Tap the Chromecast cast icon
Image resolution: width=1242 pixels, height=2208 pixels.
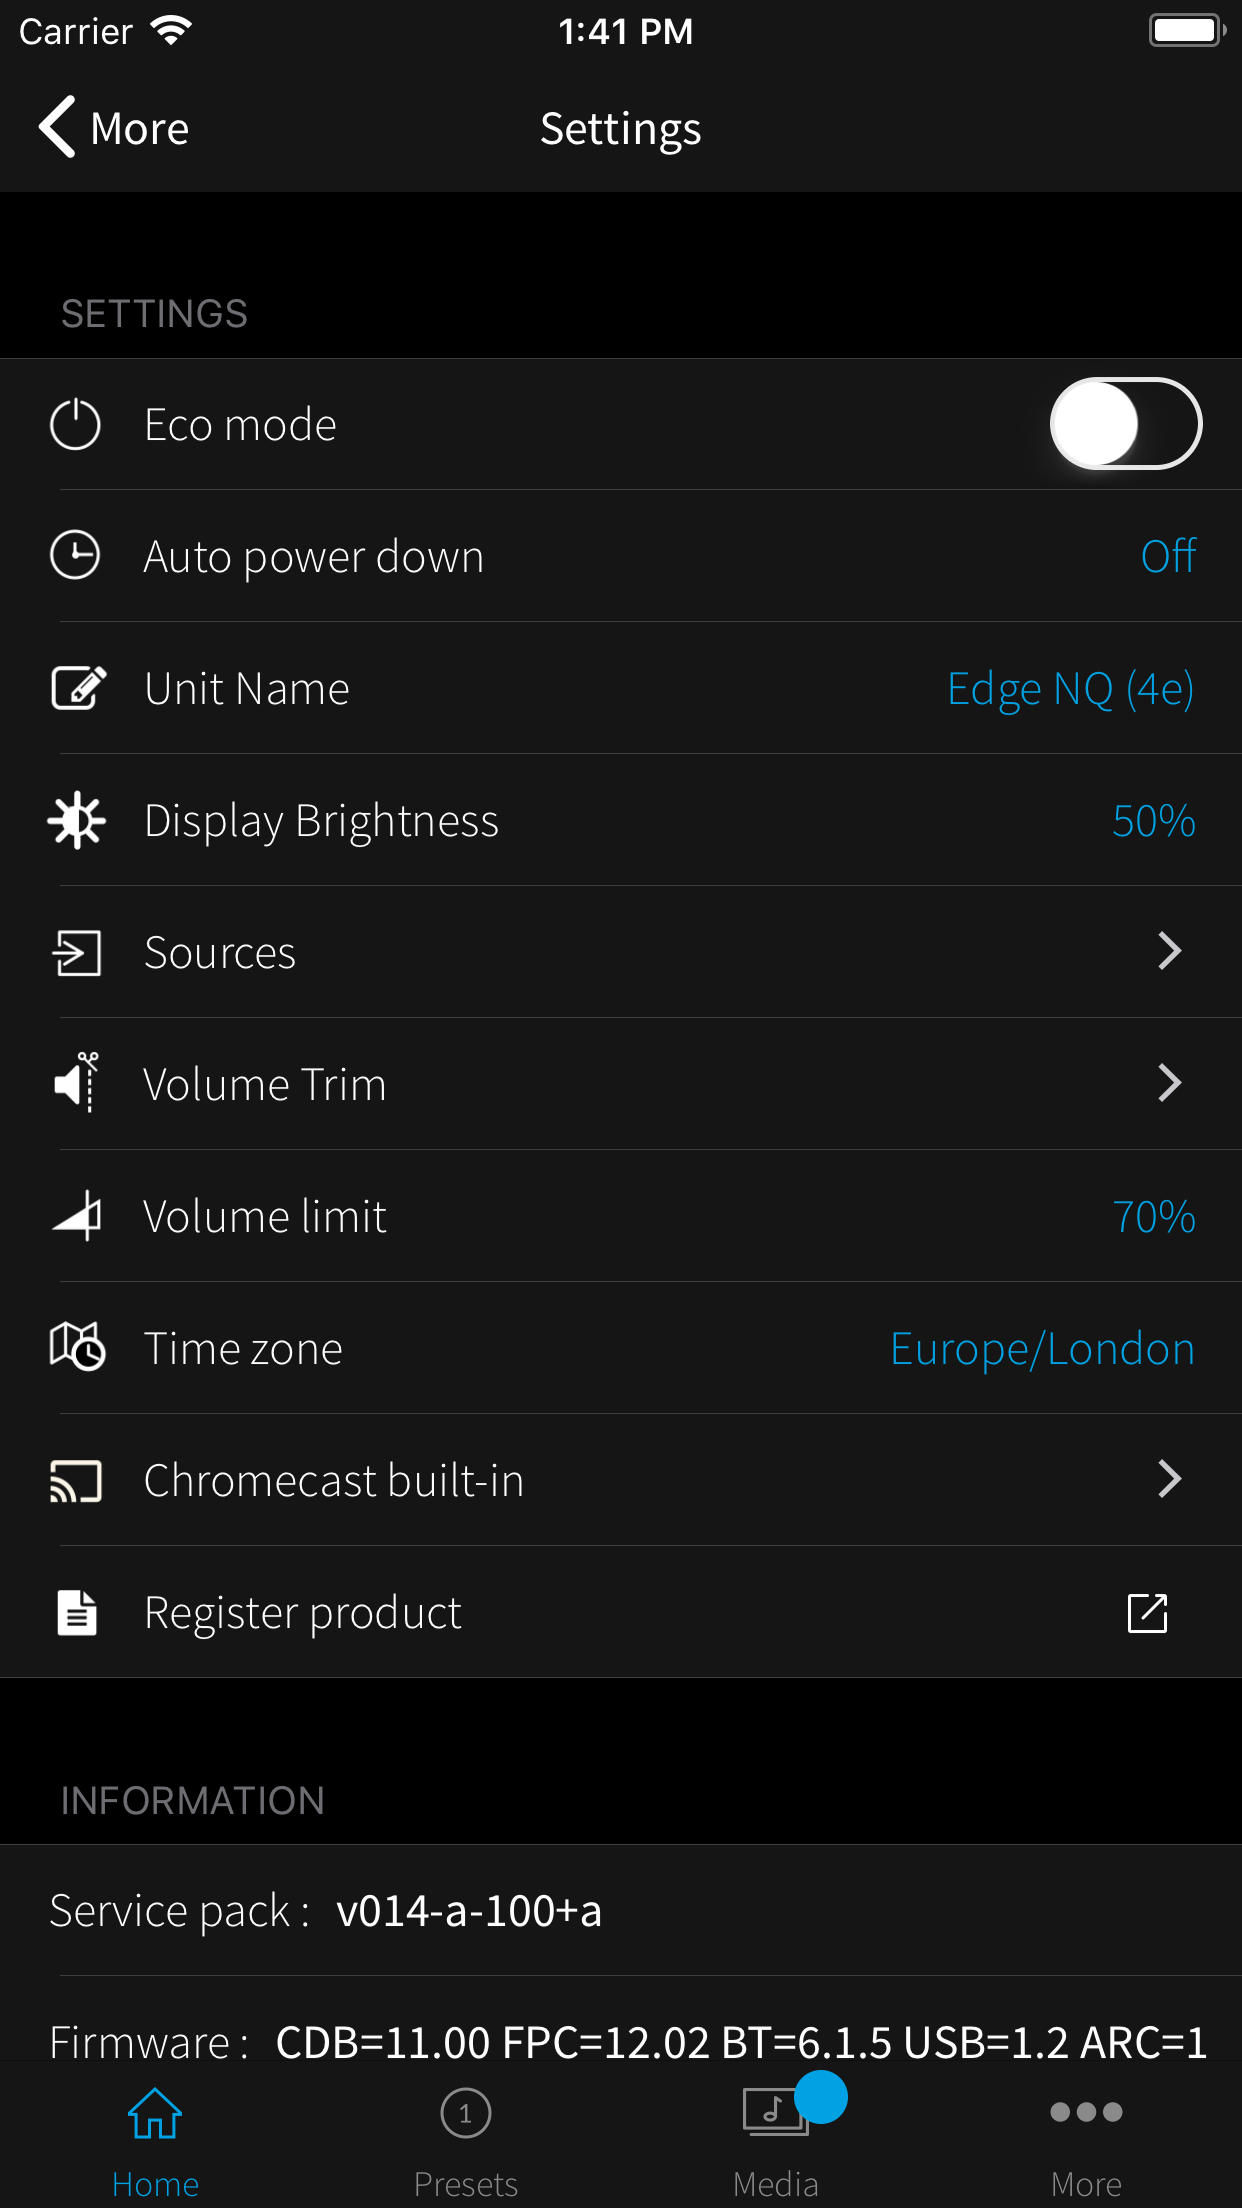click(76, 1481)
